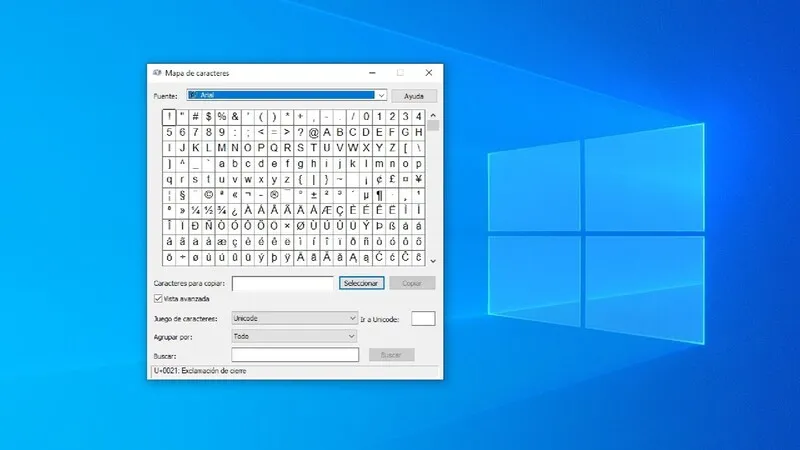Click the character grid scroll-up arrow
The height and width of the screenshot is (450, 800).
[x=433, y=115]
